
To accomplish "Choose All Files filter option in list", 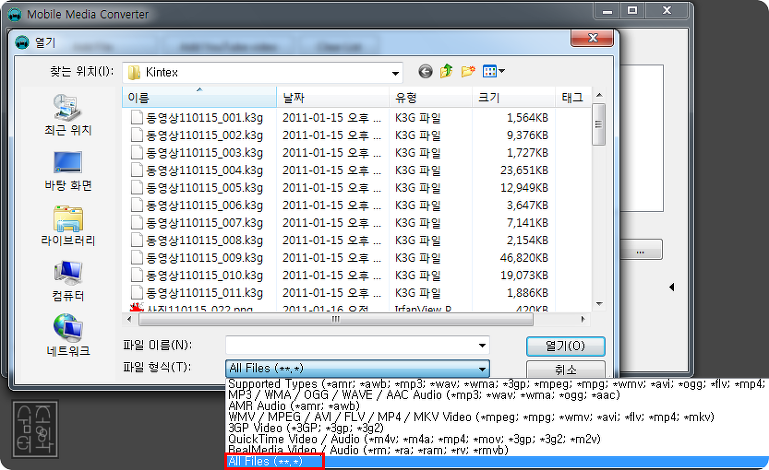I will click(x=496, y=461).
